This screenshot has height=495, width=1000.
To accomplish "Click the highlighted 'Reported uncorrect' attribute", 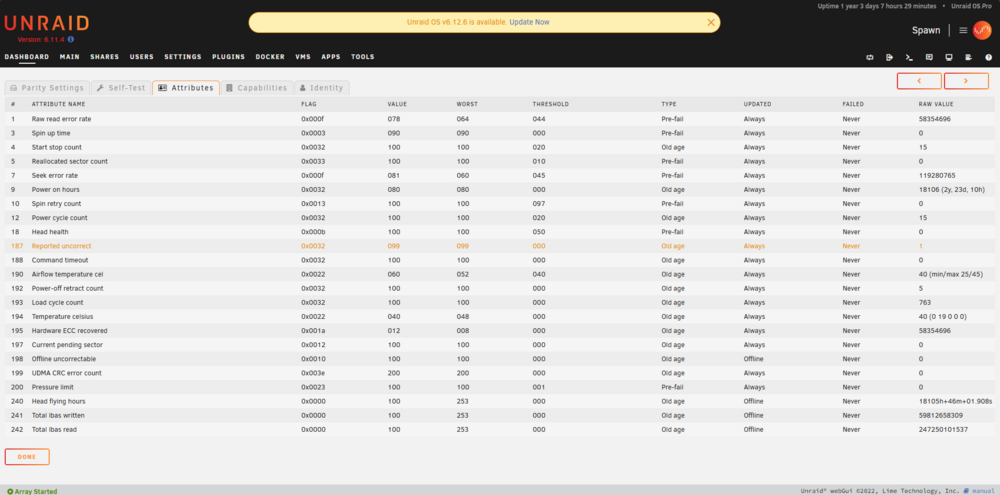I will (61, 246).
